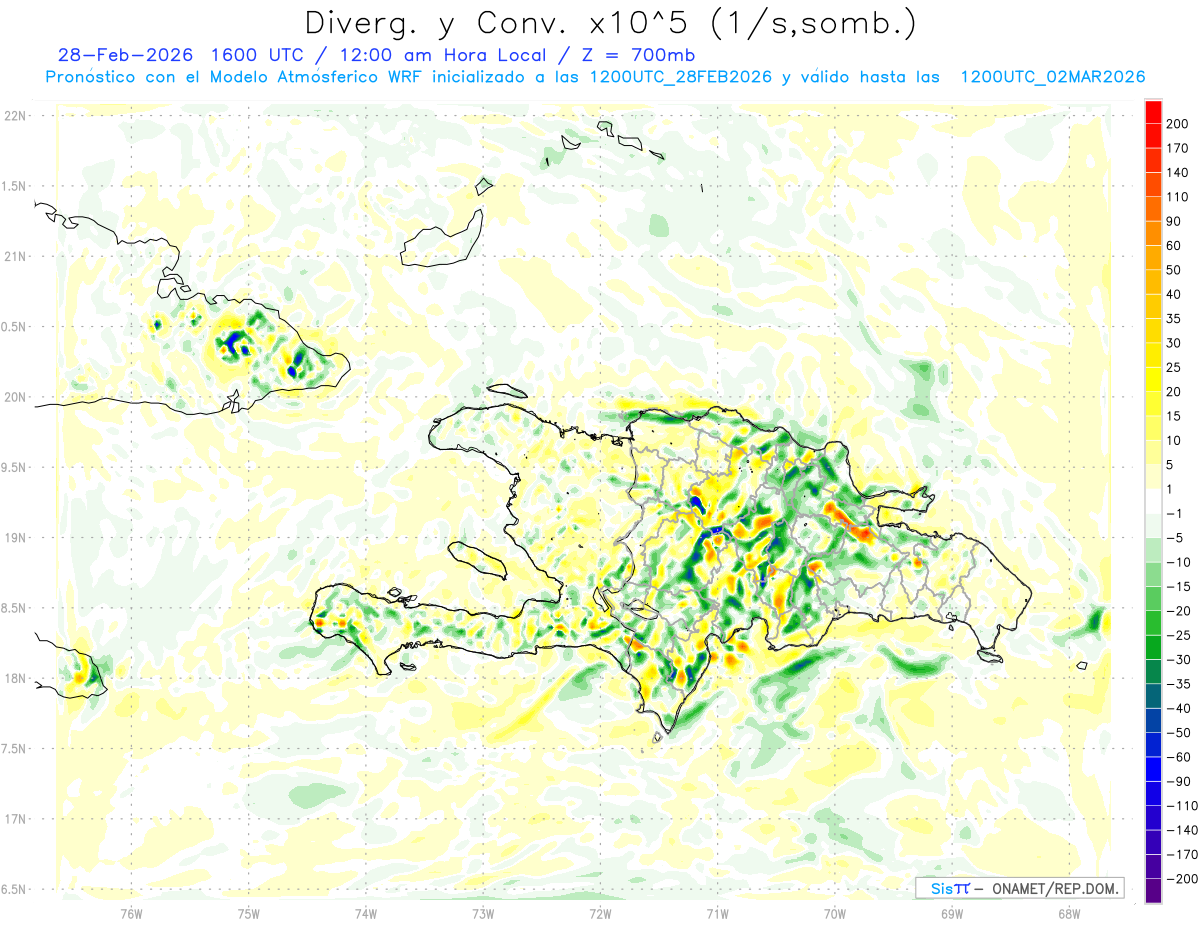The height and width of the screenshot is (927, 1200).
Task: Click the SisTT - ONAMET/REP.DOM. logo box
Action: pyautogui.click(x=1019, y=888)
